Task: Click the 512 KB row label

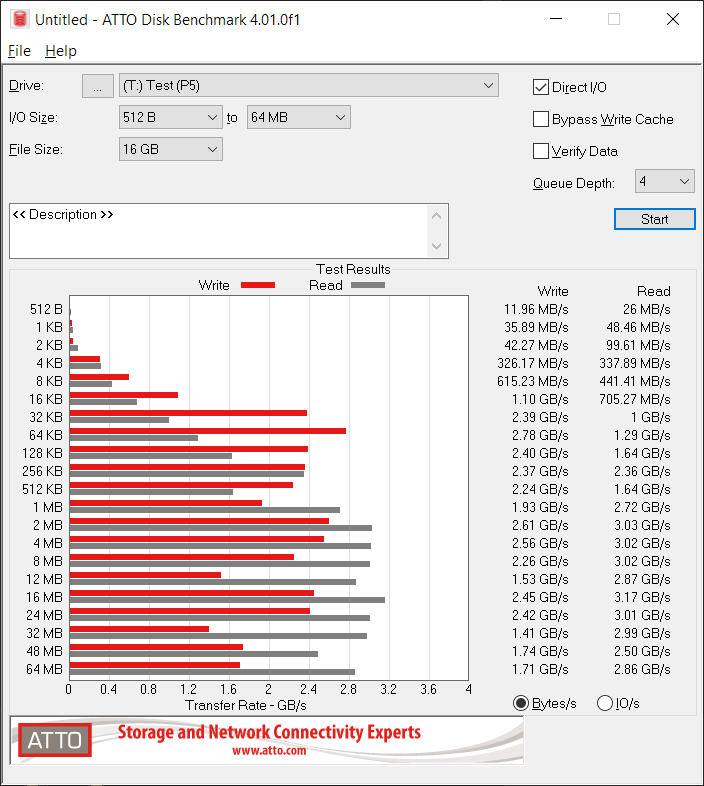Action: click(42, 489)
